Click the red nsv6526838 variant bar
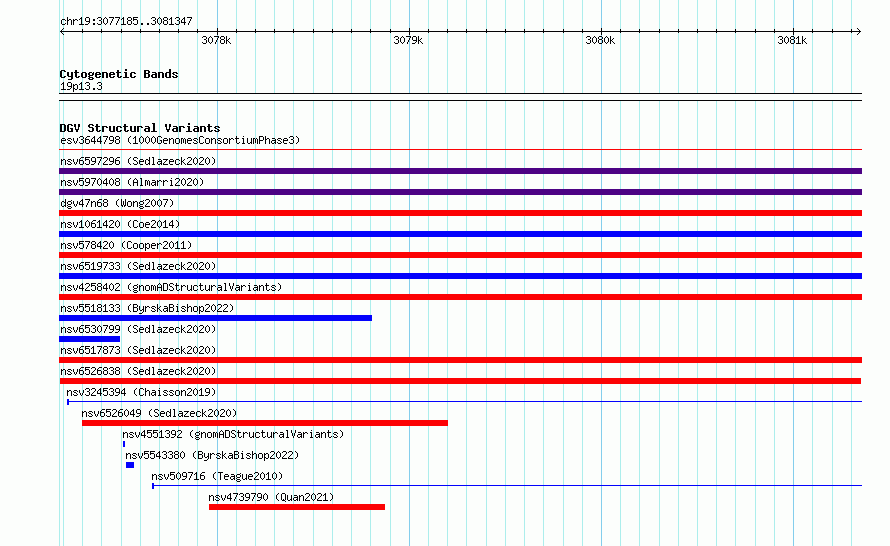 [x=460, y=381]
